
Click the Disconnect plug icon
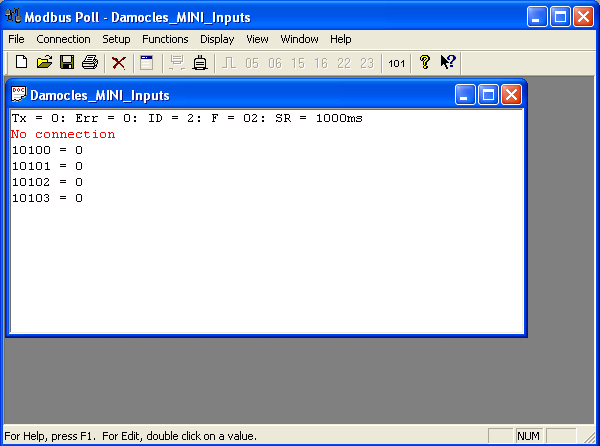(200, 63)
